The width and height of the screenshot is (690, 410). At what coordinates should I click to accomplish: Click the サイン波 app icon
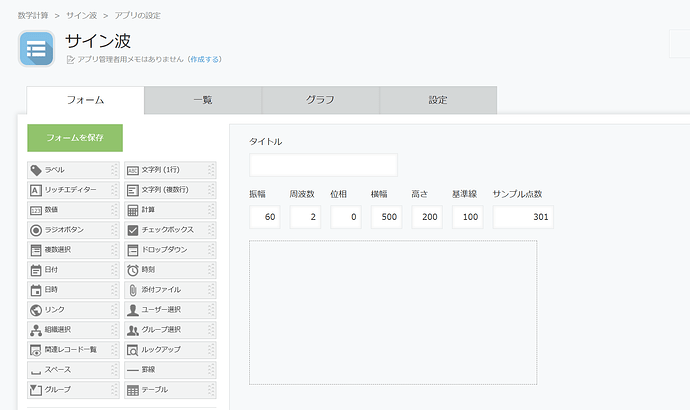click(37, 48)
